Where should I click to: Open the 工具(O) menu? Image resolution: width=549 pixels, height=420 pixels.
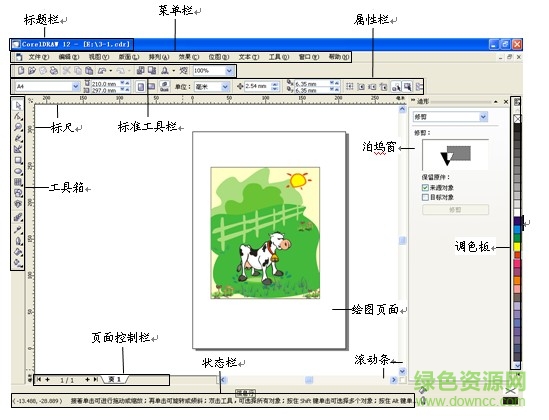[279, 57]
